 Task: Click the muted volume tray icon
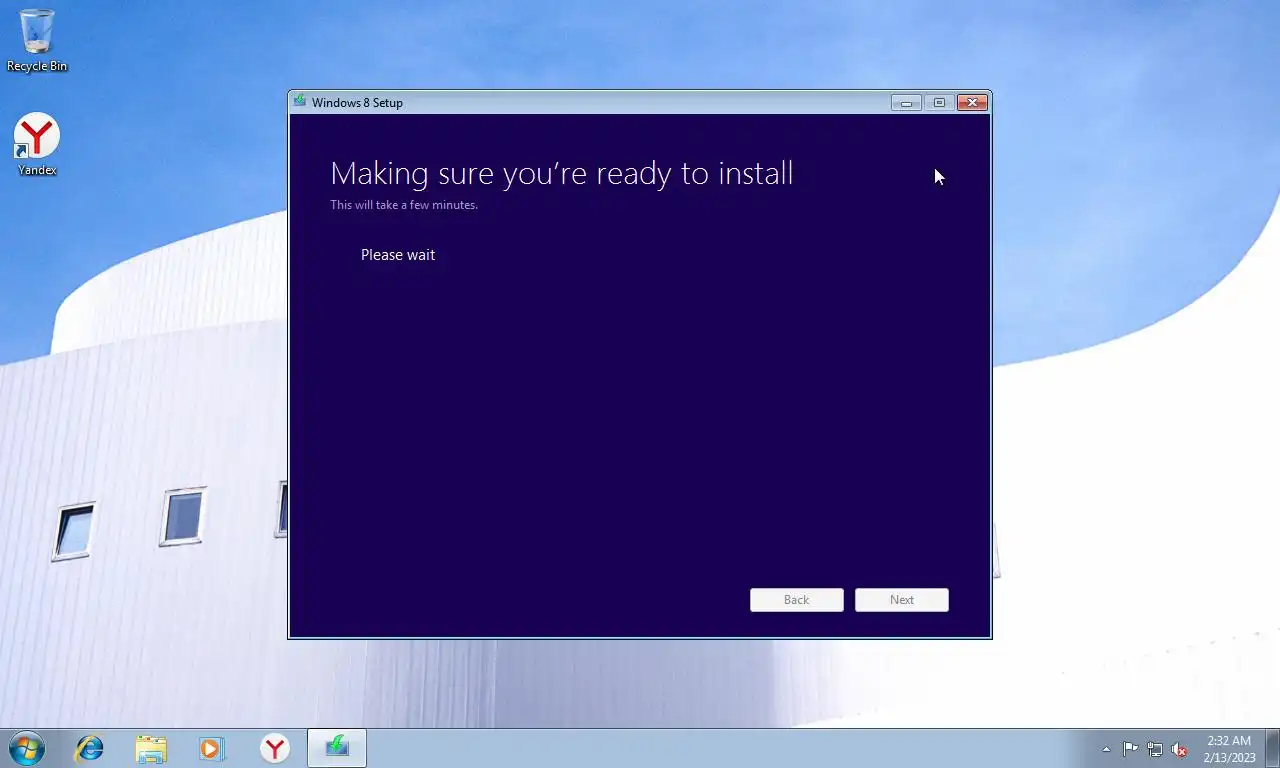[x=1179, y=749]
